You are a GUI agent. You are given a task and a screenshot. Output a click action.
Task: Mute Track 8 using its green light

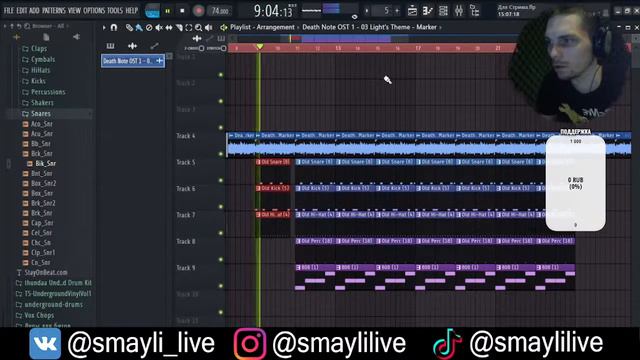(x=221, y=260)
